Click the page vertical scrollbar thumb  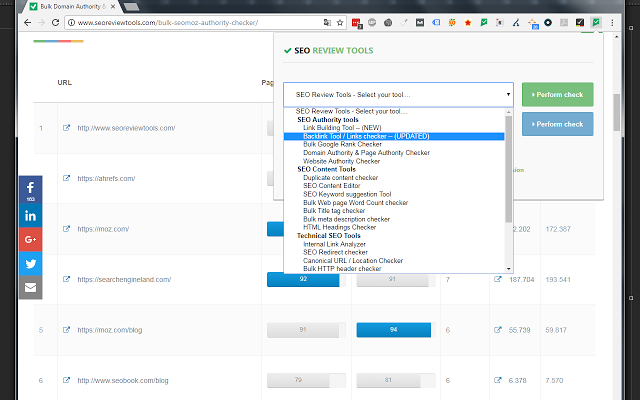pos(616,112)
